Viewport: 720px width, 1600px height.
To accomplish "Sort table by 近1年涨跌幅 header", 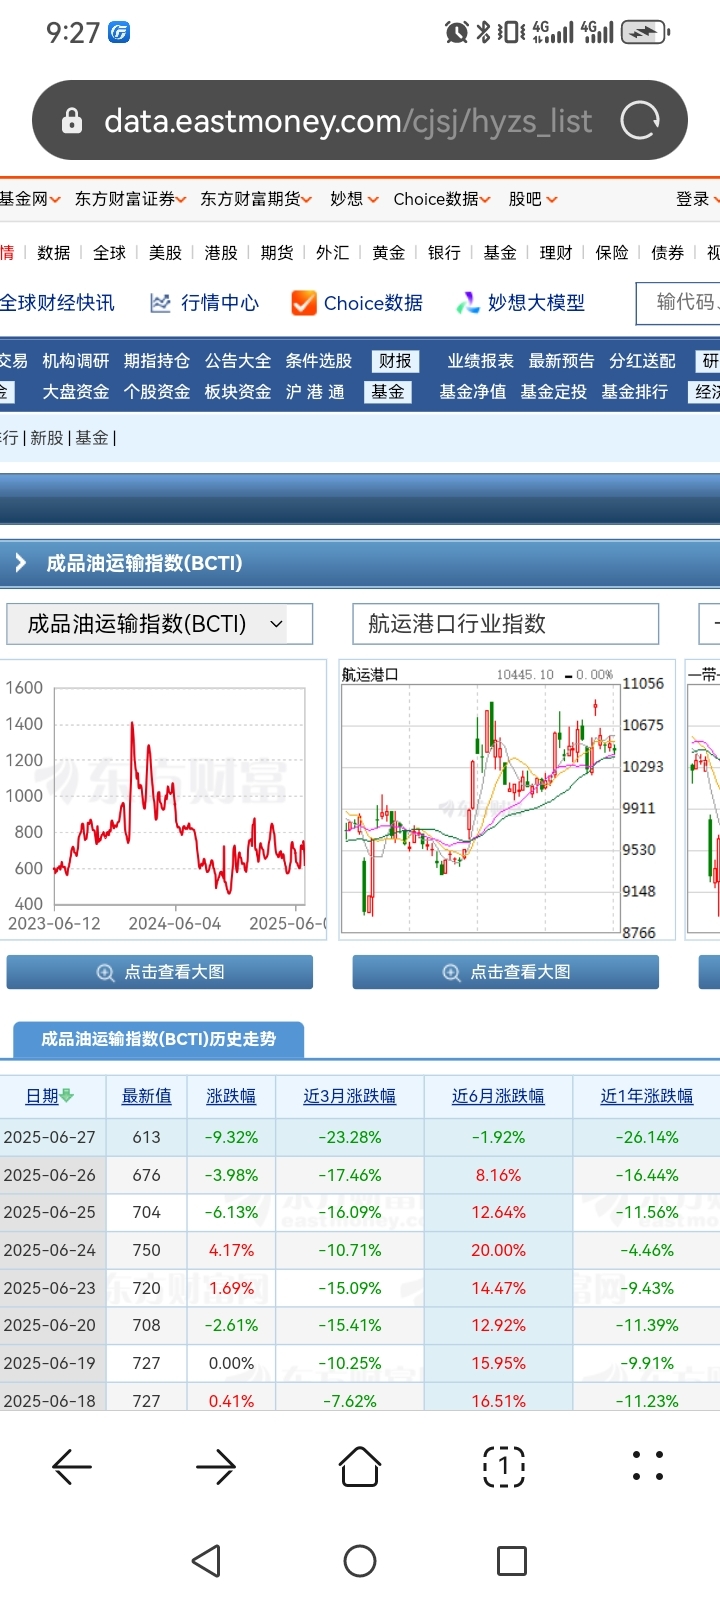I will (647, 1096).
